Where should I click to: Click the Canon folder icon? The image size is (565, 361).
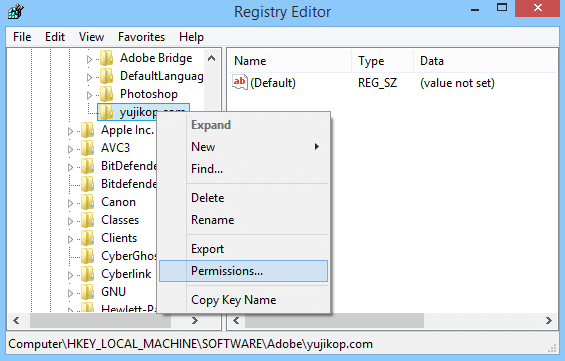click(x=88, y=202)
